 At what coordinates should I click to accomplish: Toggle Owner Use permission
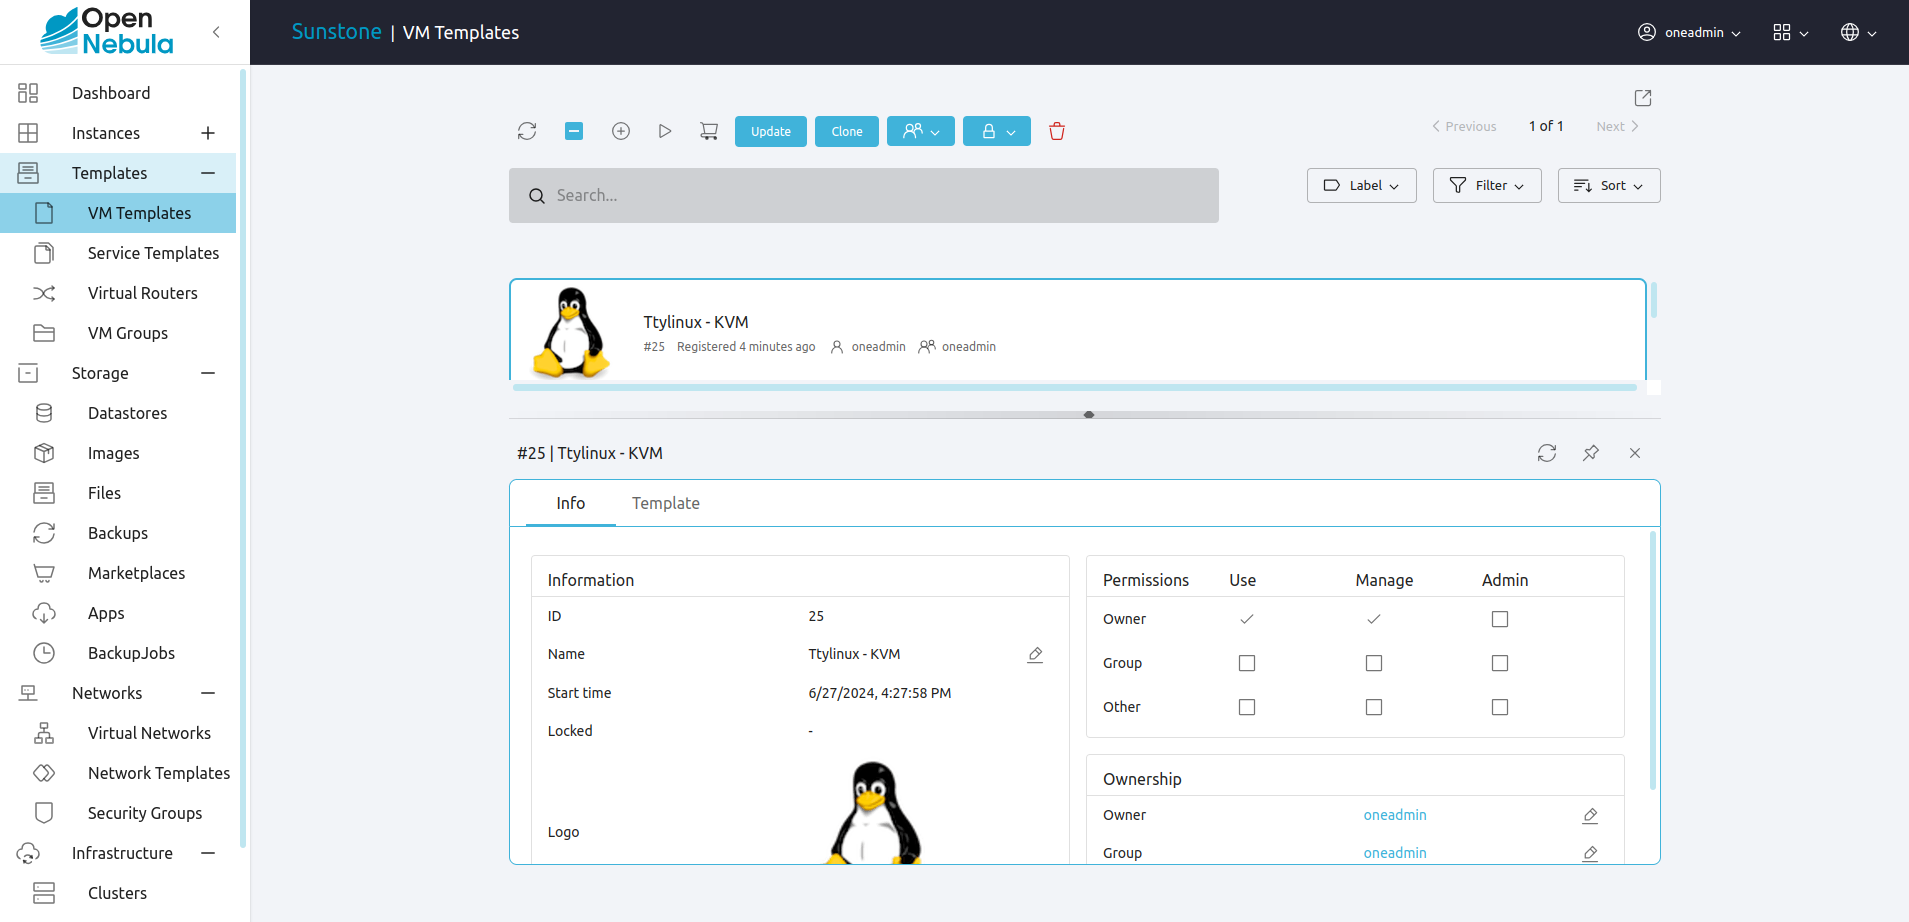click(1247, 619)
